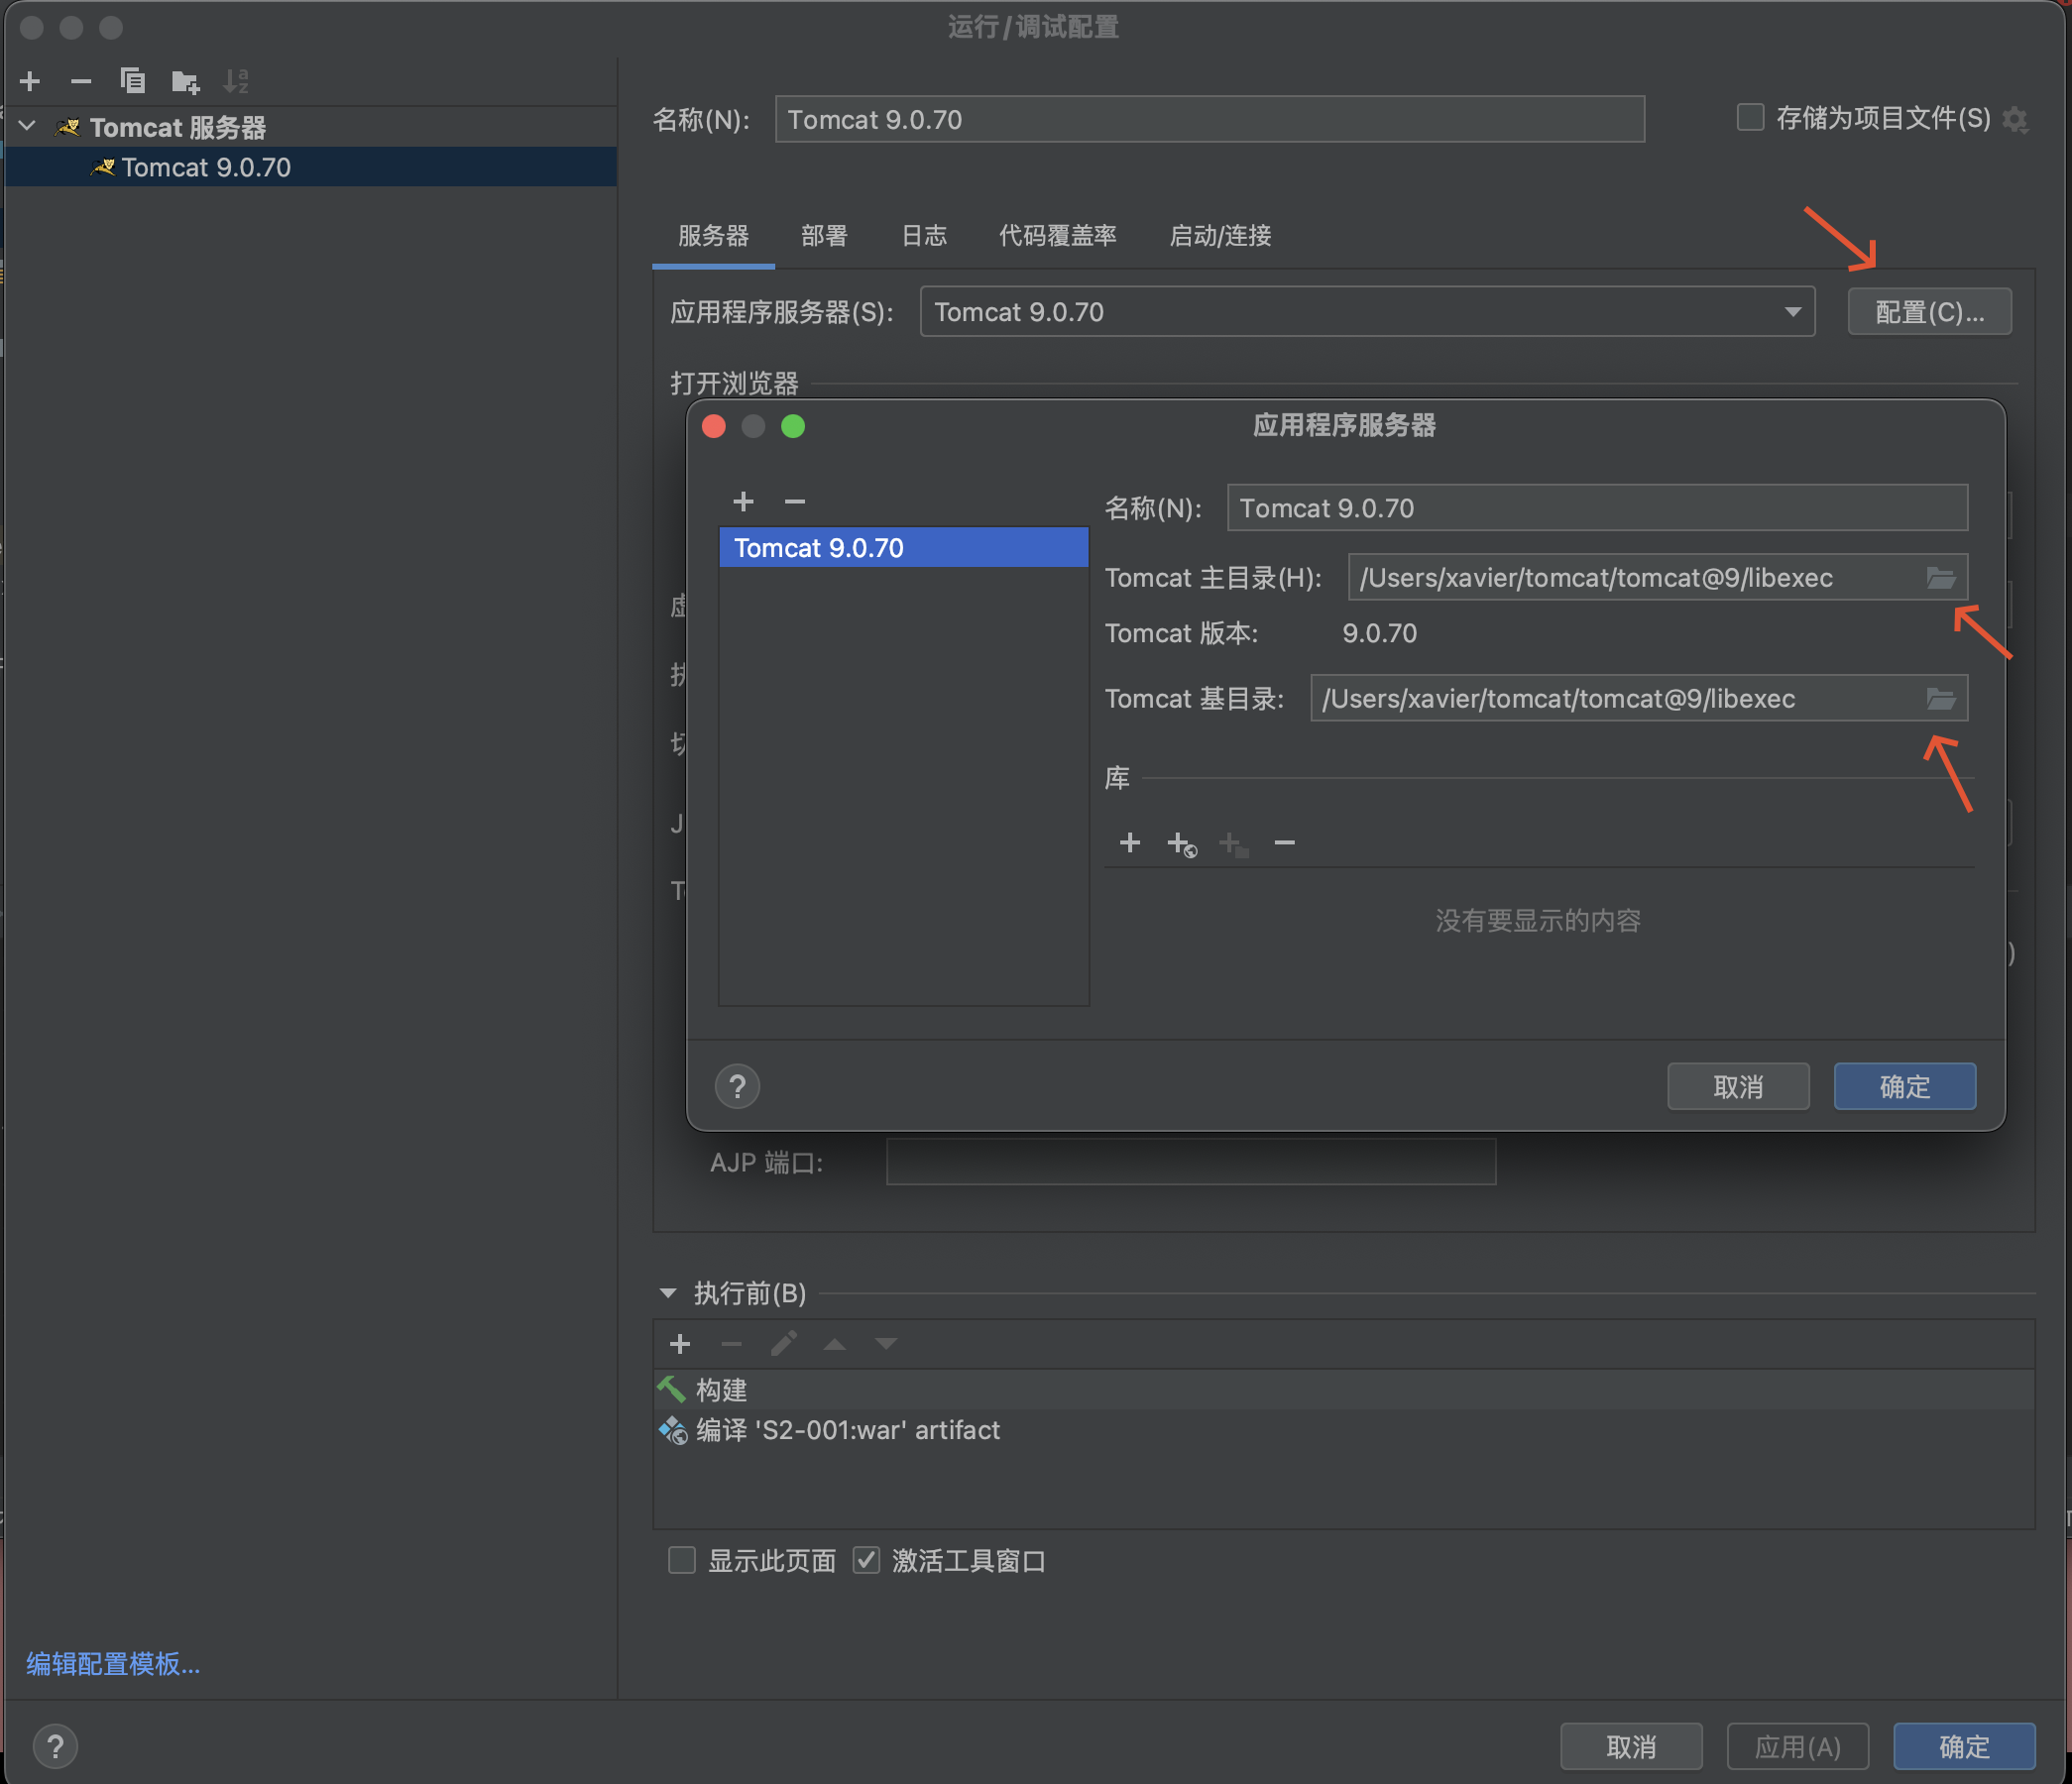Click 配置(C)... button

(1929, 312)
